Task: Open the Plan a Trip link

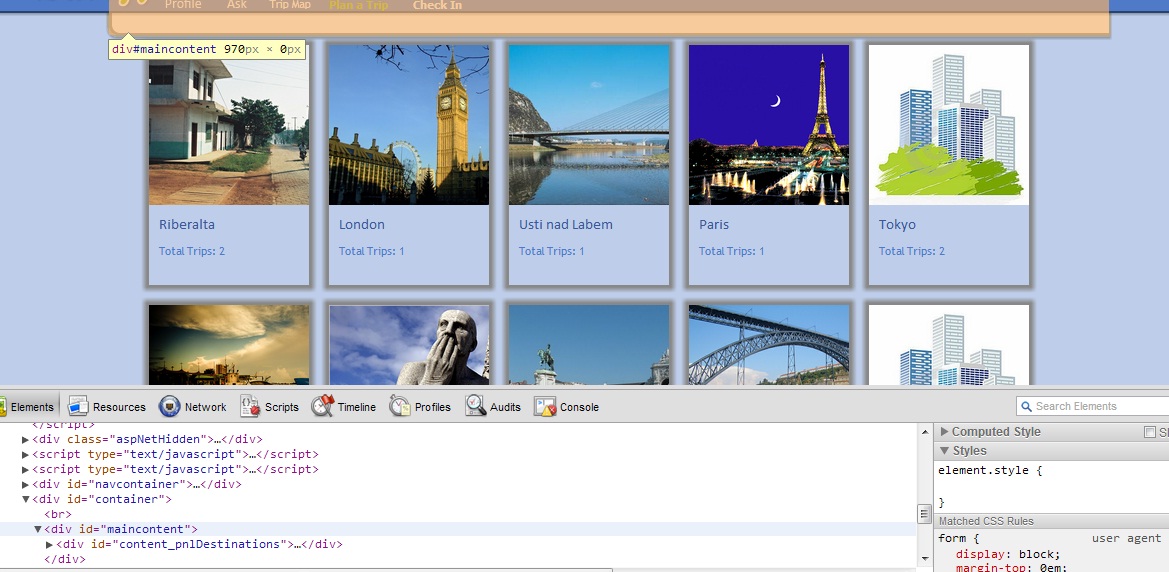Action: (359, 5)
